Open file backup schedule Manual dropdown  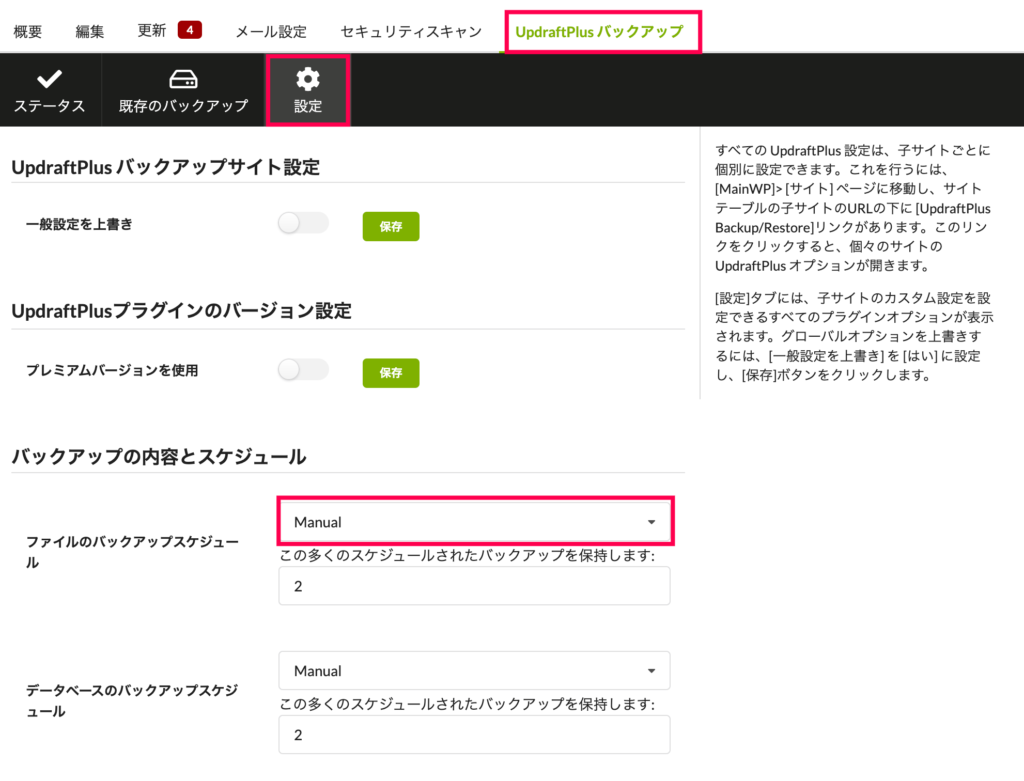[475, 522]
